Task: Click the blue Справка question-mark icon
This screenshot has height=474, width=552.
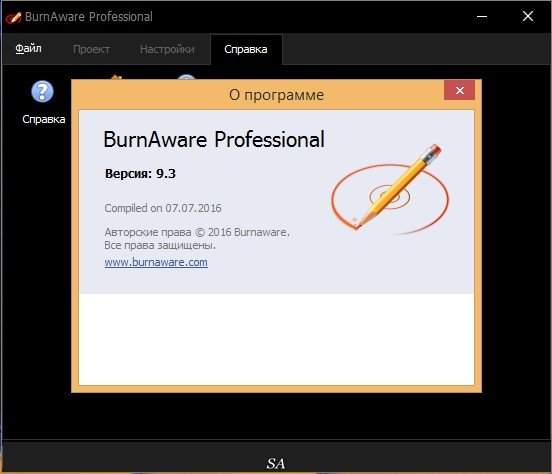Action: 42,92
